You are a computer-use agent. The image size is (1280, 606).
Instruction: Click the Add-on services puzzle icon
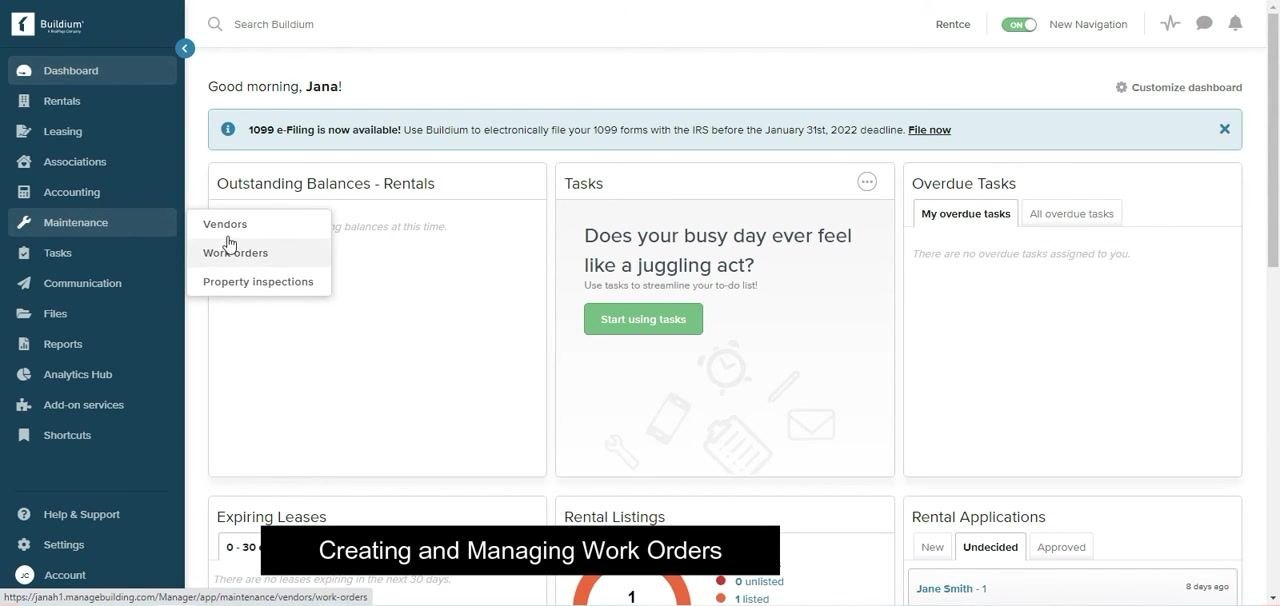tap(24, 405)
